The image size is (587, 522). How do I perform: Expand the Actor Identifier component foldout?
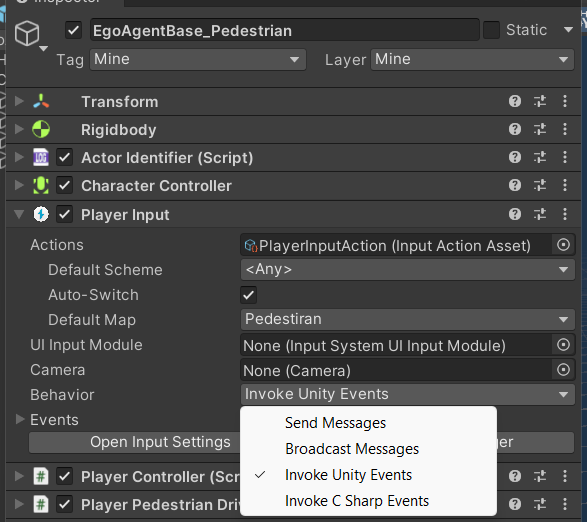point(19,157)
